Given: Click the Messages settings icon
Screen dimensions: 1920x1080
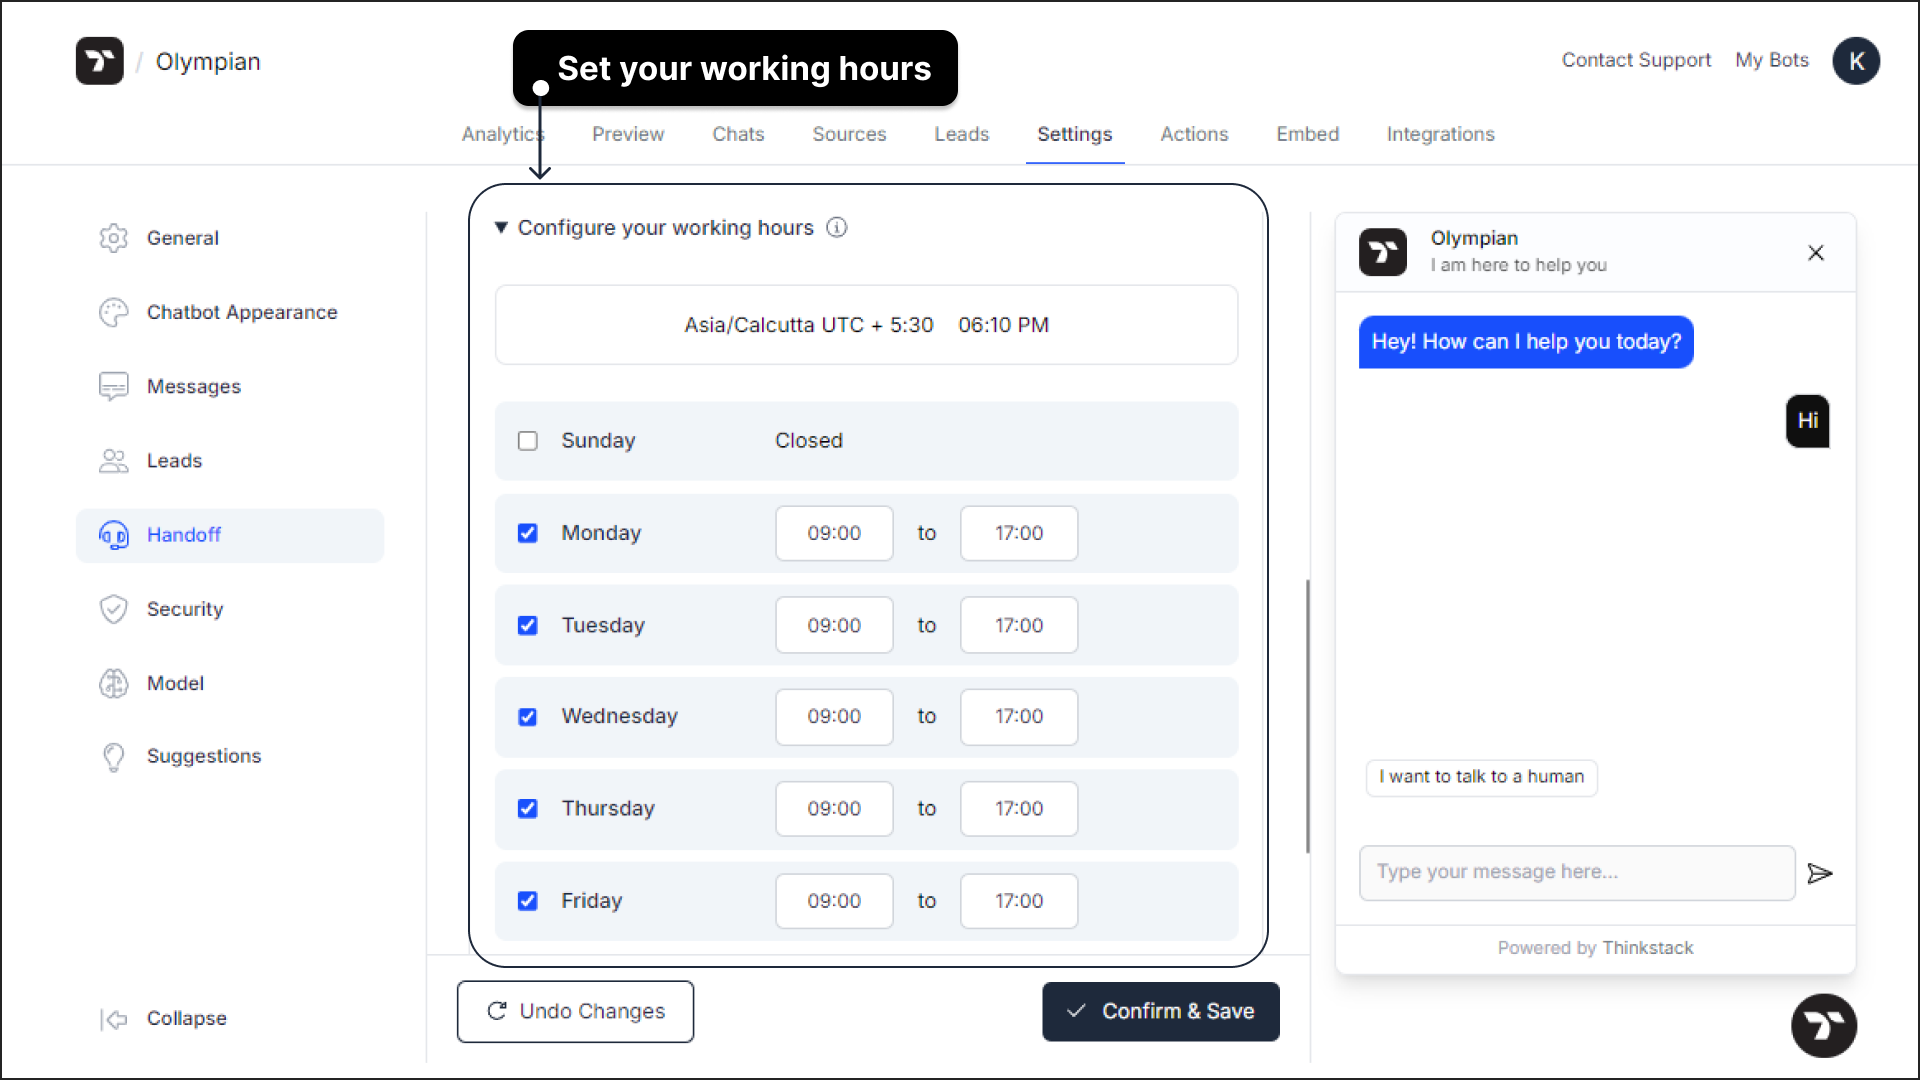Looking at the screenshot, I should pos(112,386).
